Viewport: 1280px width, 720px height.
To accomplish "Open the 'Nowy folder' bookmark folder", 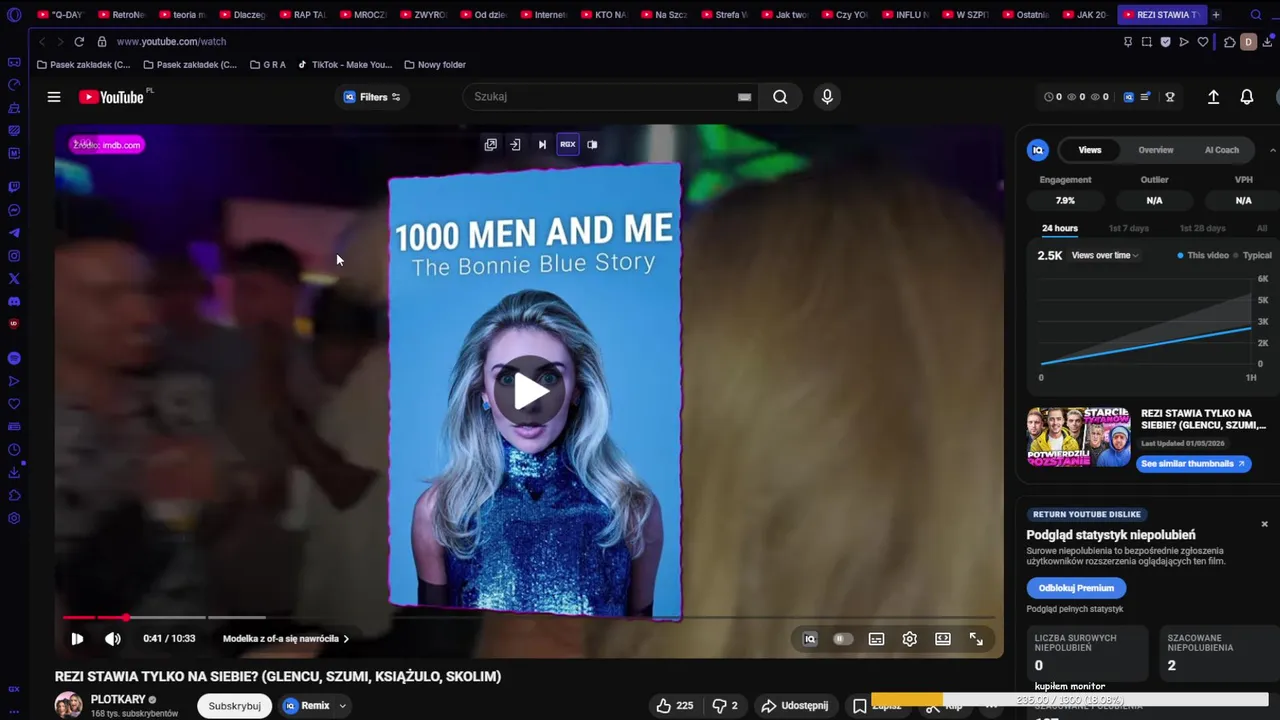I will (435, 65).
